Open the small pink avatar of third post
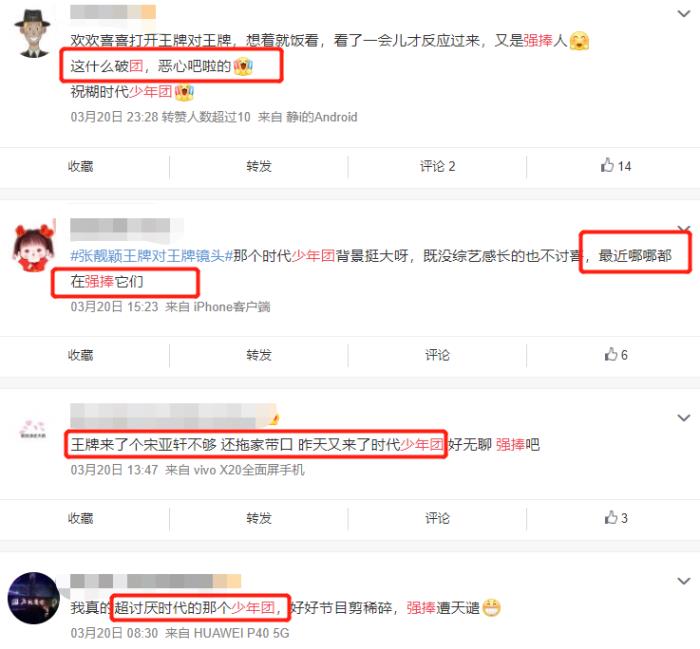The height and width of the screenshot is (649, 700). pos(33,430)
